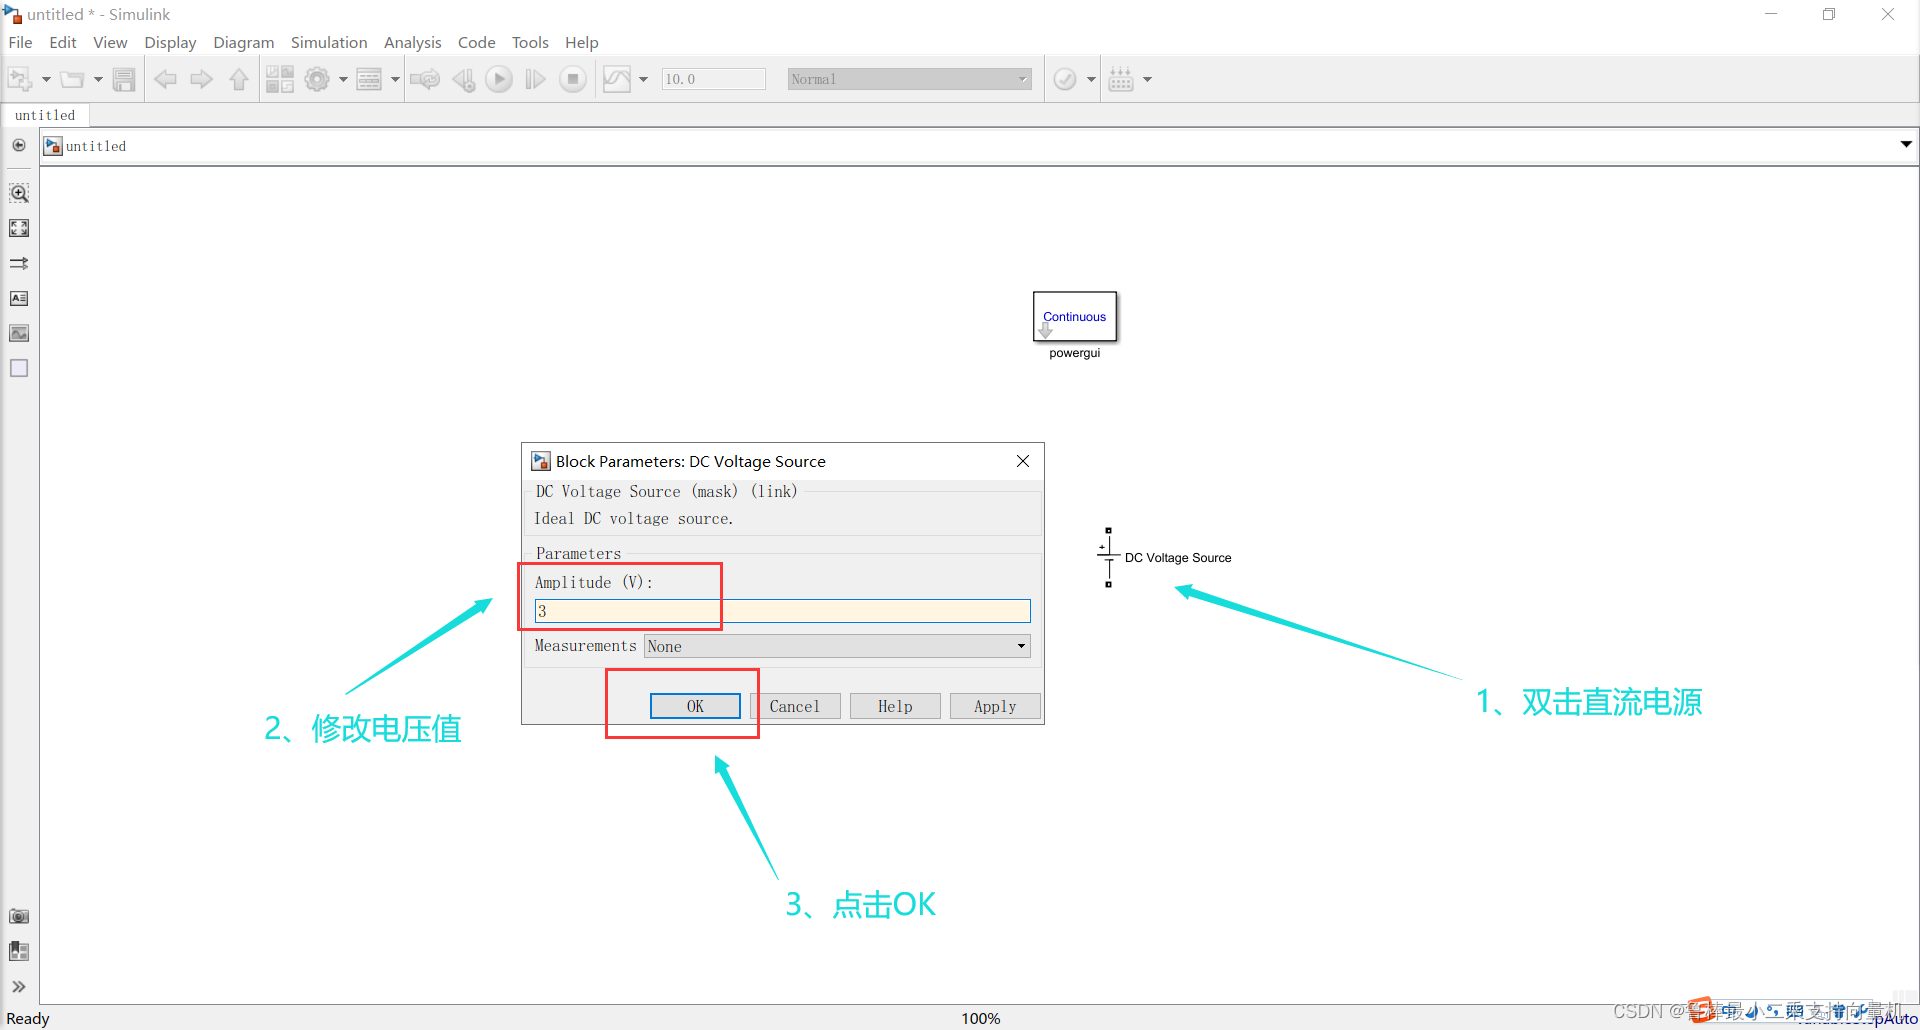The image size is (1920, 1030).
Task: Click the Up to Parent arrow icon
Action: pyautogui.click(x=239, y=79)
